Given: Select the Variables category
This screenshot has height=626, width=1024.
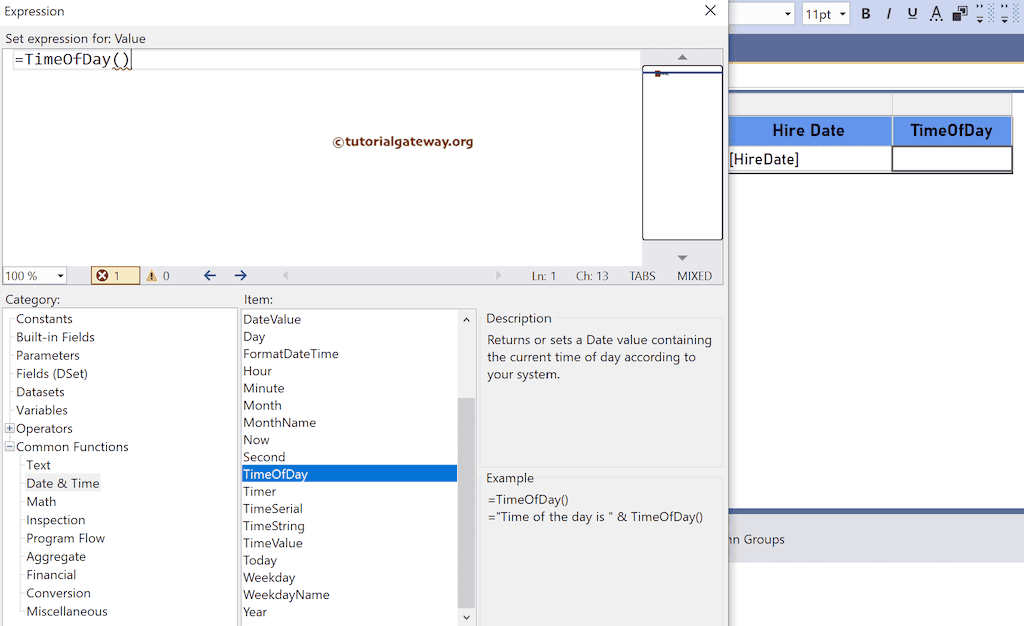Looking at the screenshot, I should 42,410.
